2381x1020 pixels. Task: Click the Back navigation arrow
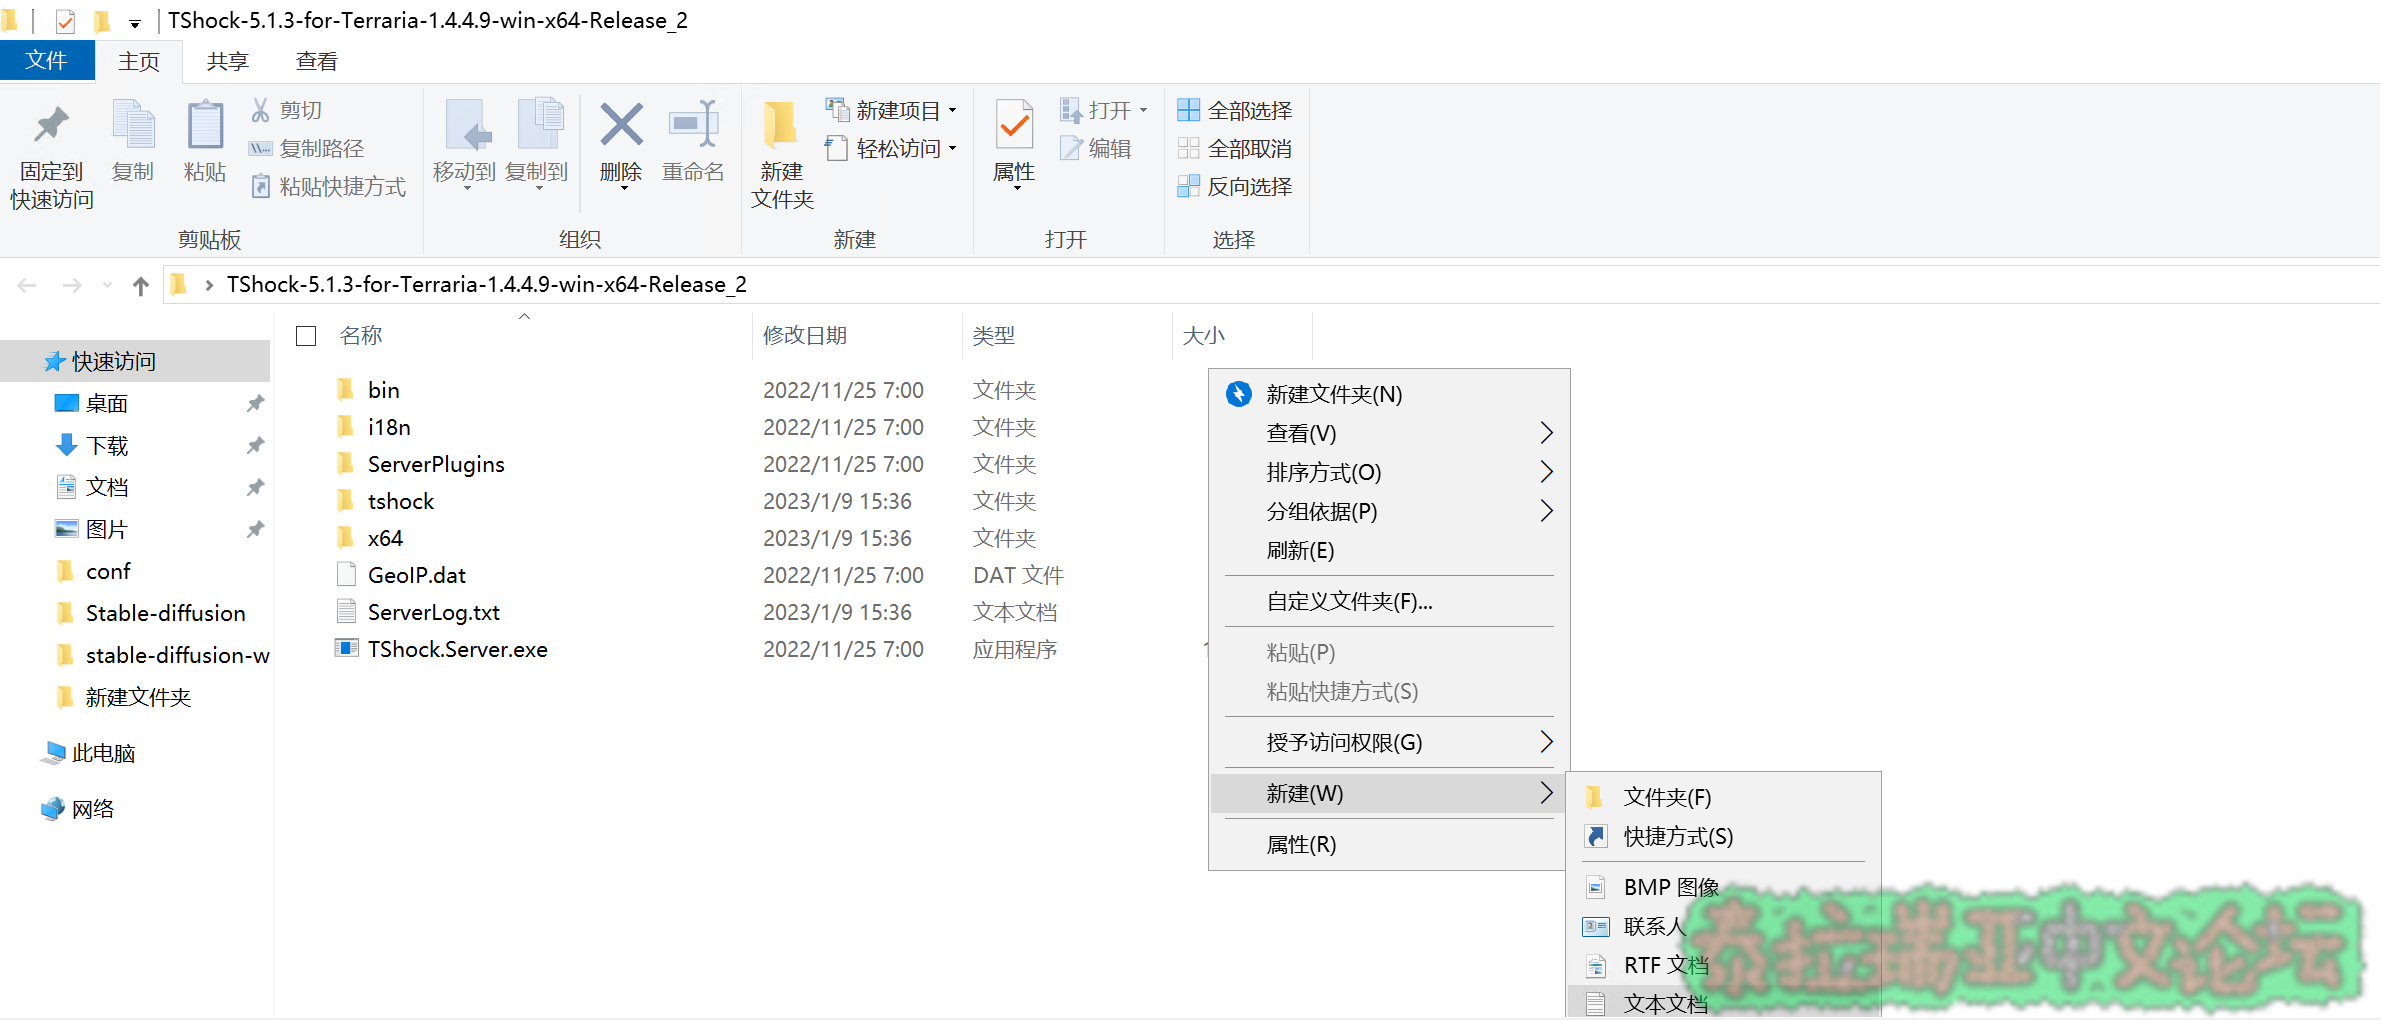(x=27, y=286)
